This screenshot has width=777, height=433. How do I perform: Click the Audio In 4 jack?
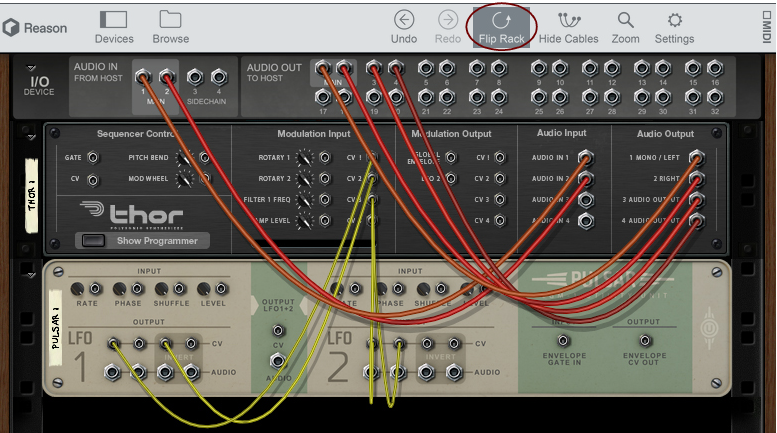(x=585, y=221)
